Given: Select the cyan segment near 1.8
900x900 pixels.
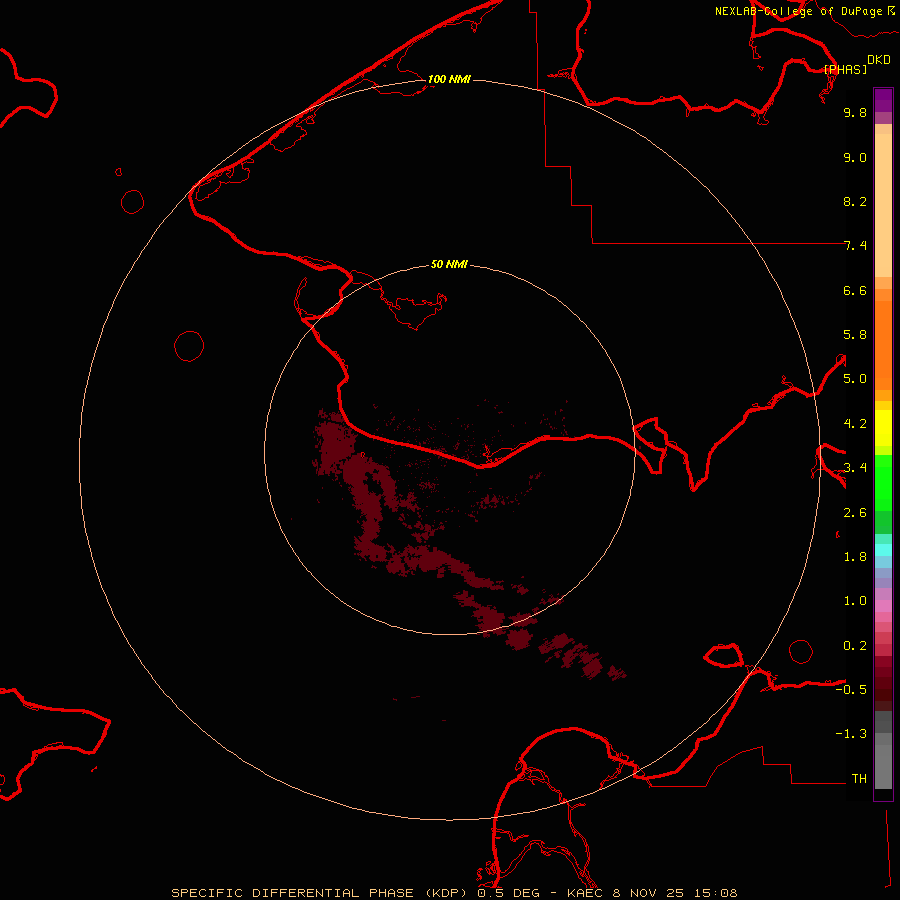Looking at the screenshot, I should [883, 549].
